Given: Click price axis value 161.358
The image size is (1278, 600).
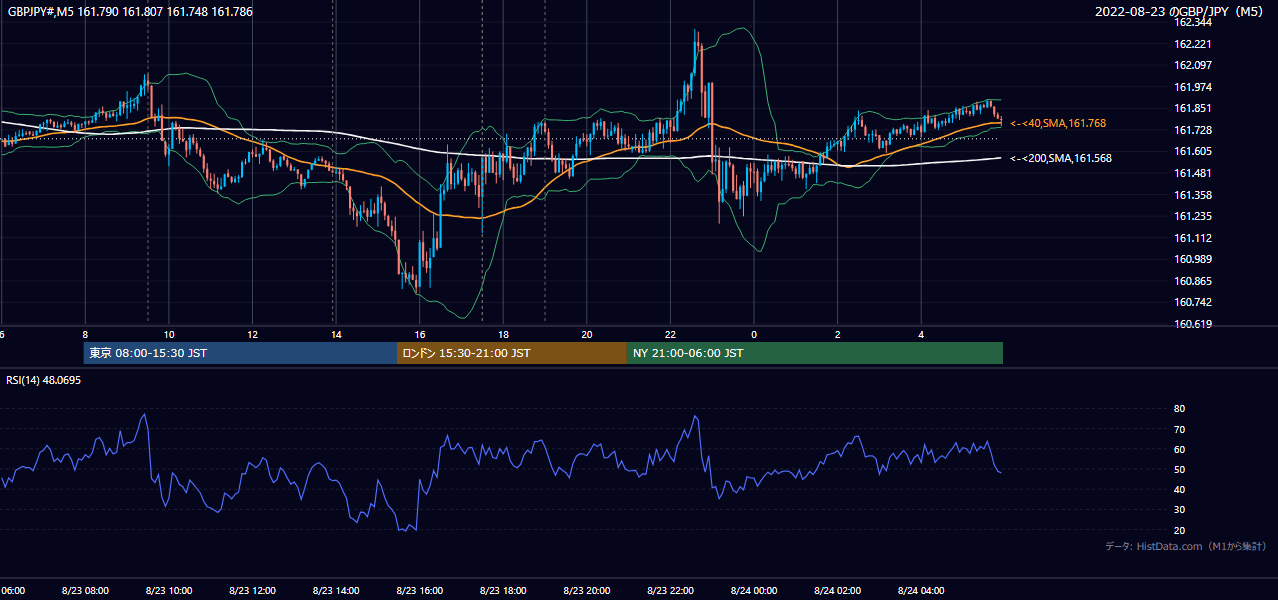Looking at the screenshot, I should click(1193, 195).
